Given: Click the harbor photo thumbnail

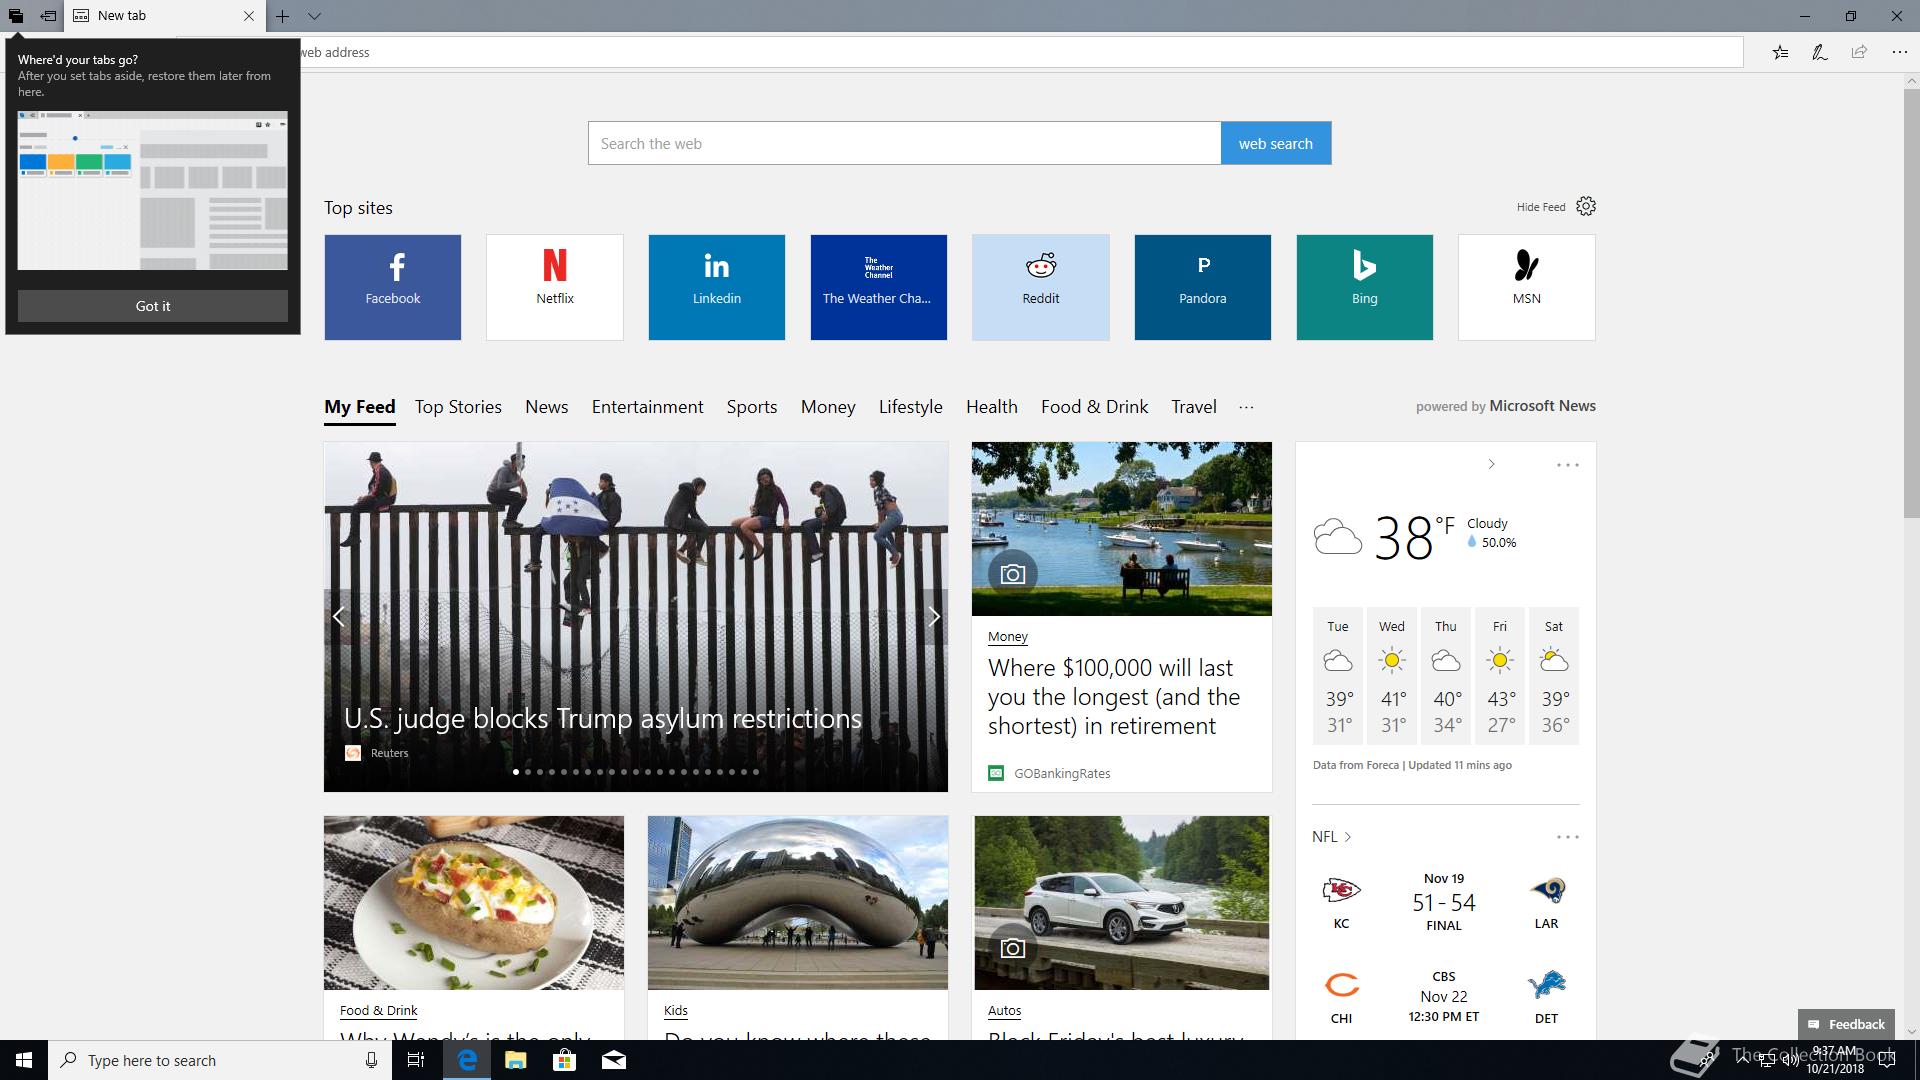Looking at the screenshot, I should click(x=1122, y=529).
